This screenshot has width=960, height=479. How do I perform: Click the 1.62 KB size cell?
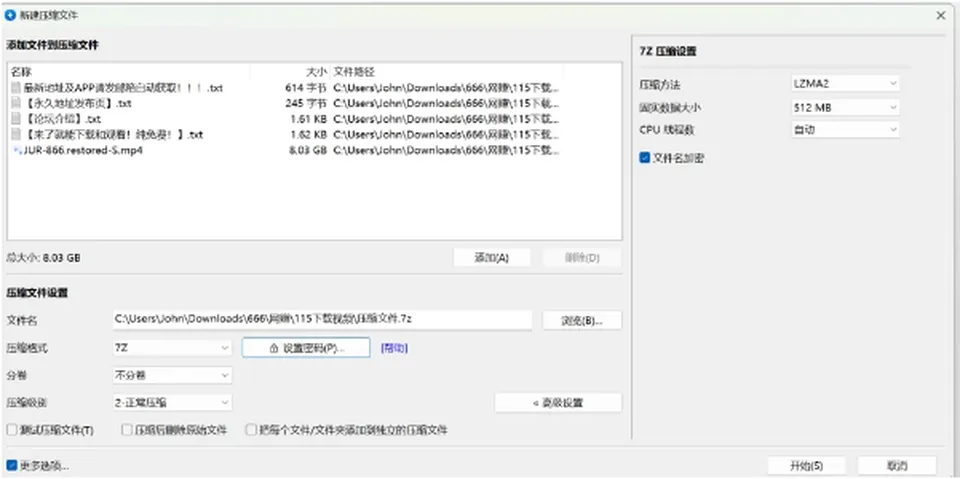[309, 135]
